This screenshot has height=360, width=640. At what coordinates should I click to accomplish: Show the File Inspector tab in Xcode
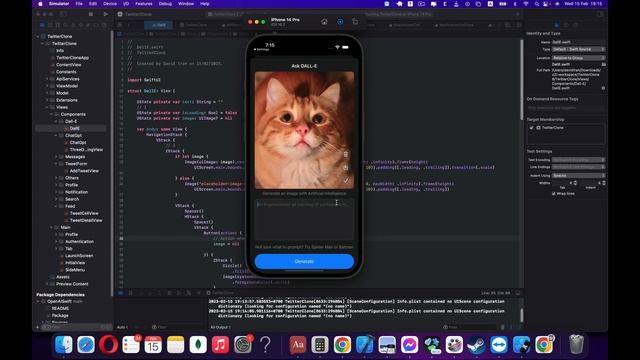pyautogui.click(x=556, y=25)
